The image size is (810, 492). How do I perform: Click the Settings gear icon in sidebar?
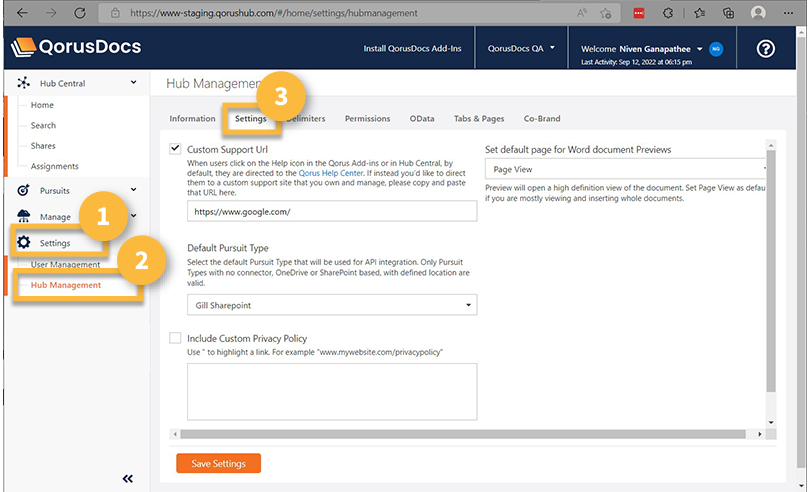coord(24,242)
